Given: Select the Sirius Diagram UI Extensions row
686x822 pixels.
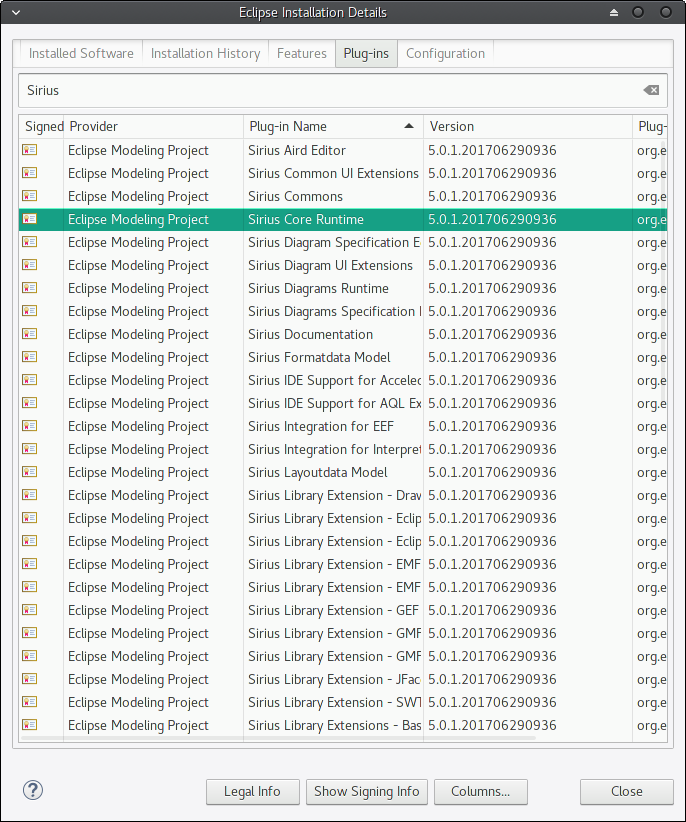Looking at the screenshot, I should pyautogui.click(x=343, y=265).
